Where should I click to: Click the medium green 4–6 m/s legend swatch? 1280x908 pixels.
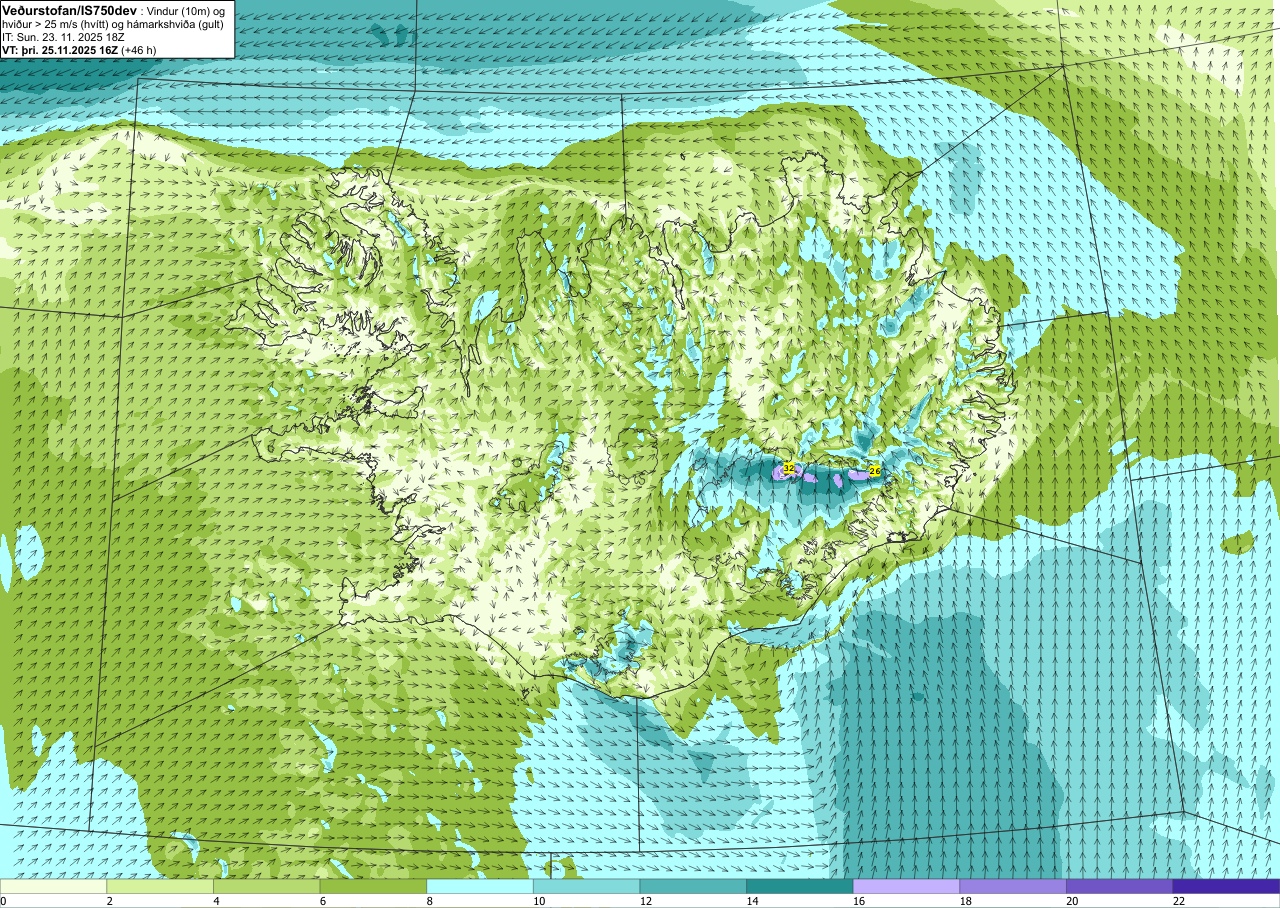[267, 886]
